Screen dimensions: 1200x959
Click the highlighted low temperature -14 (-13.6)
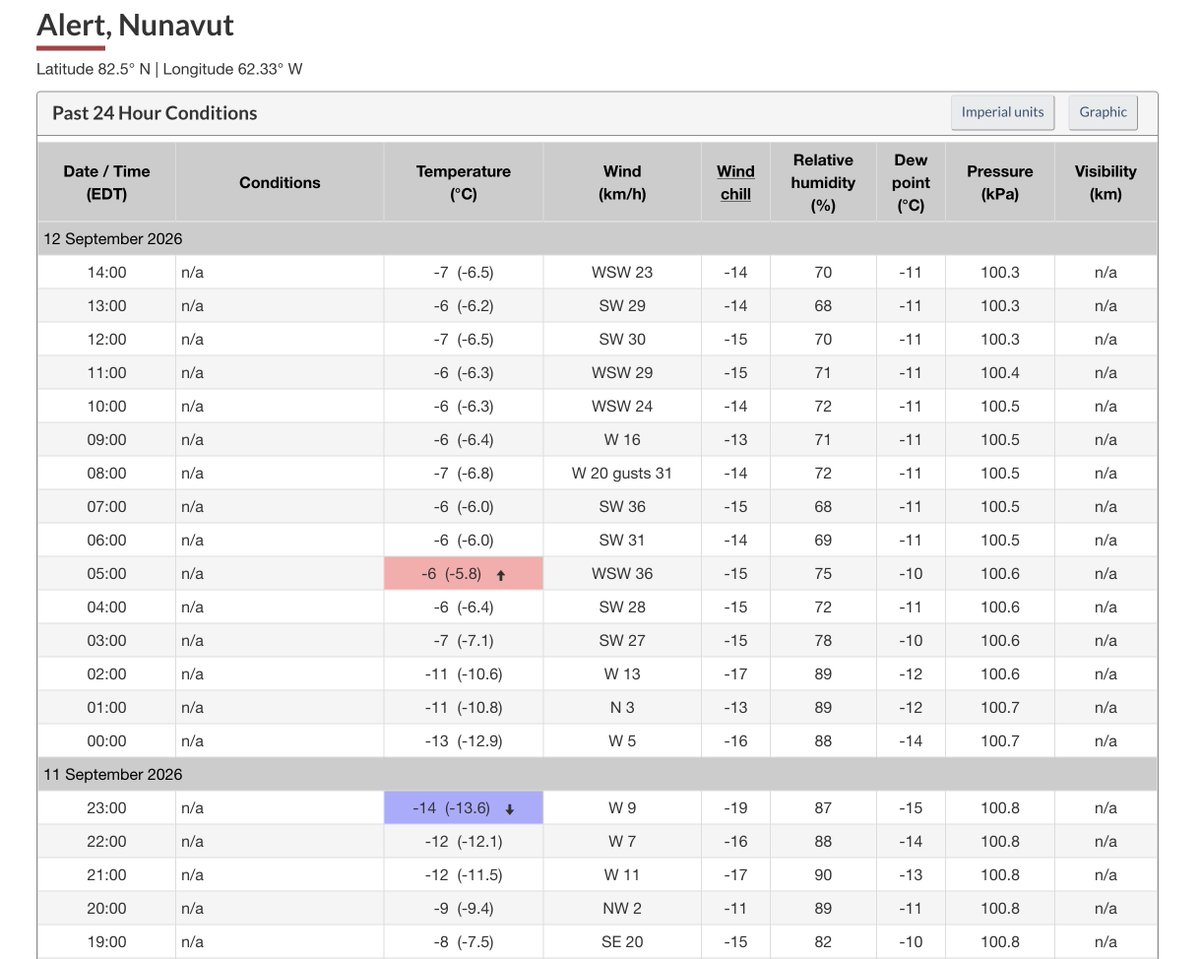point(464,808)
